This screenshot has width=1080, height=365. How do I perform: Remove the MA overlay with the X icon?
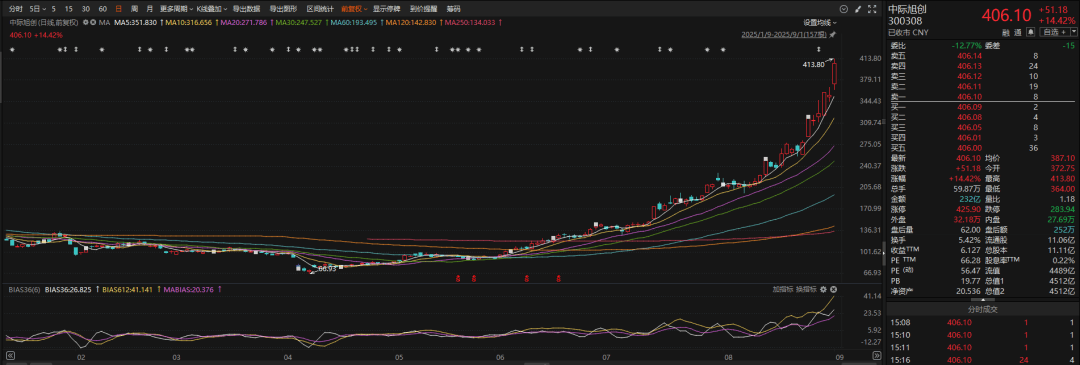coord(94,22)
